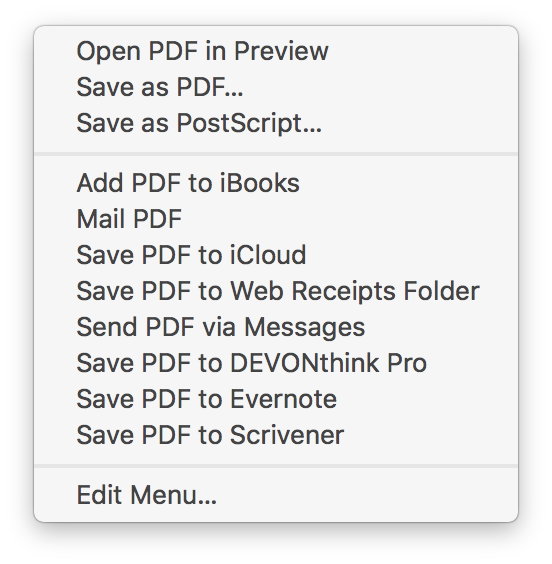Save PDF to iCloud

pyautogui.click(x=276, y=255)
